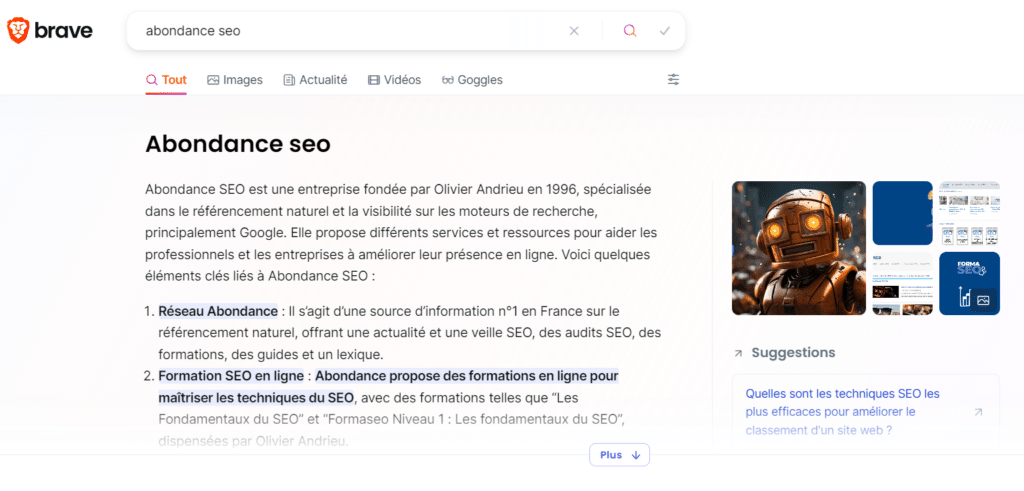This screenshot has width=1024, height=491.
Task: Click the suggestion about SEO techniques
Action: click(843, 412)
